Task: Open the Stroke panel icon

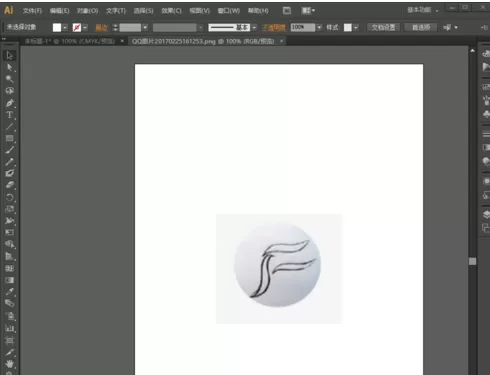Action: (x=486, y=134)
